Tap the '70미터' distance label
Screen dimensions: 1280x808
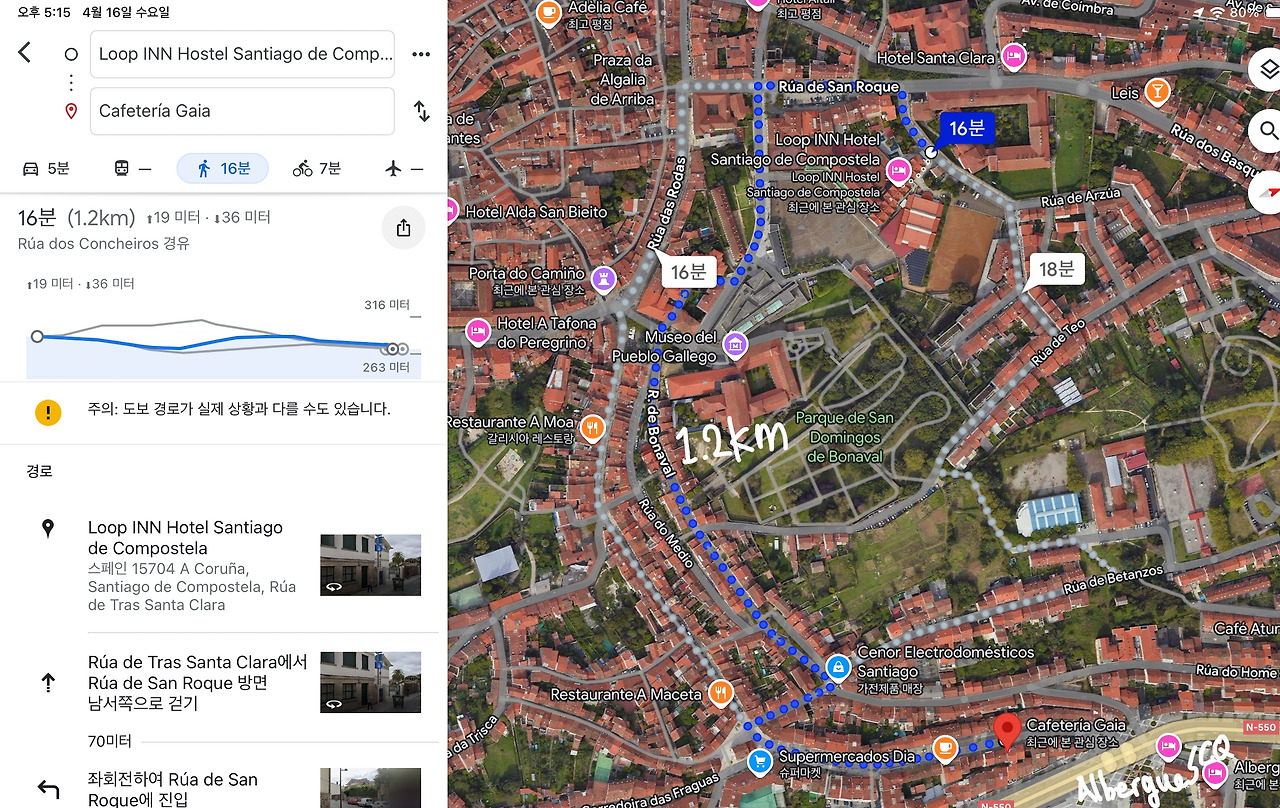pyautogui.click(x=110, y=741)
